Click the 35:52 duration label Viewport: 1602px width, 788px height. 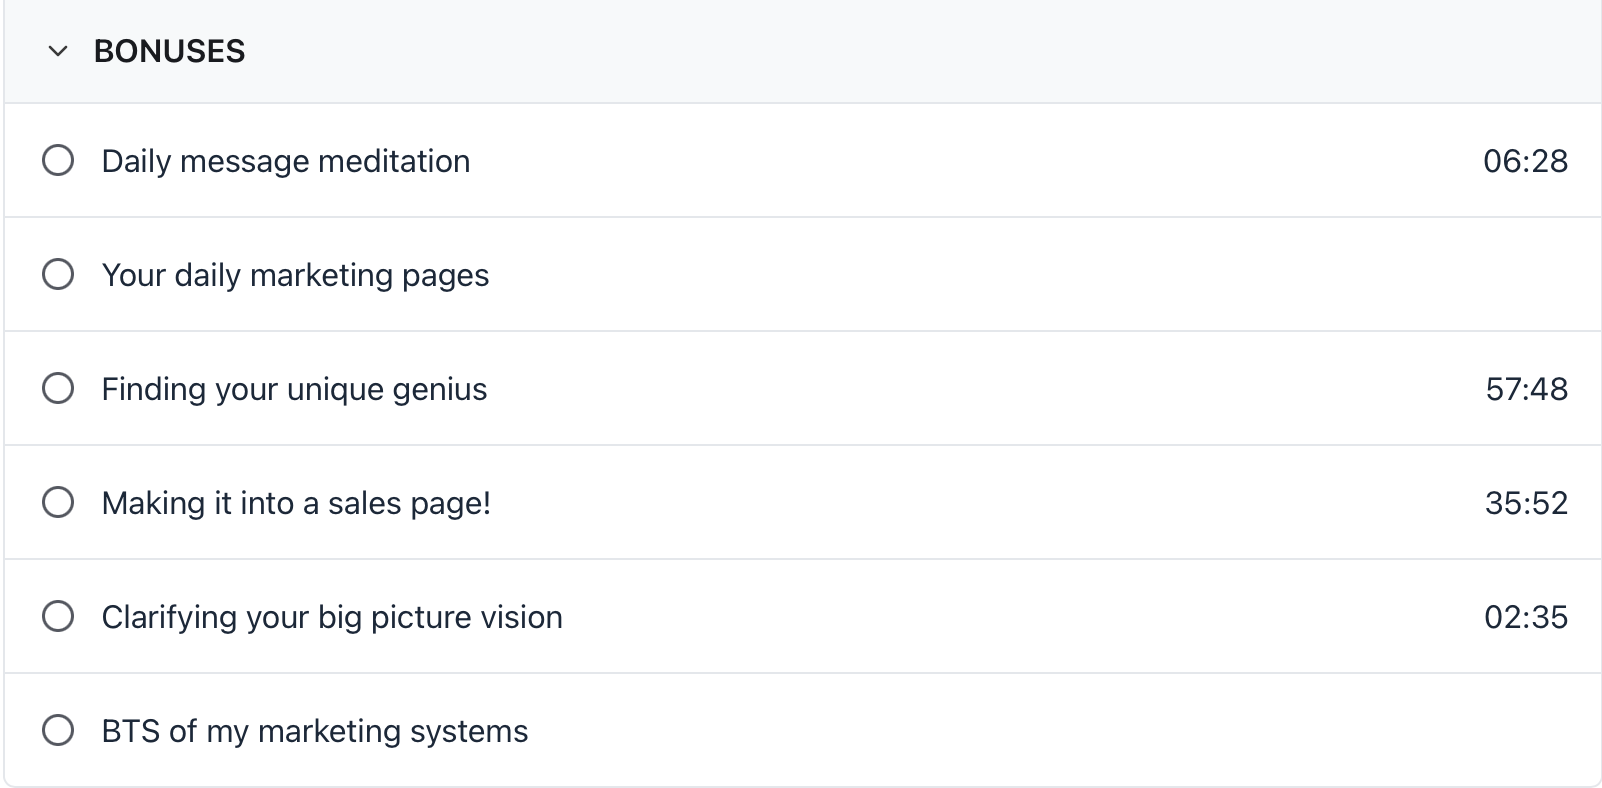[x=1526, y=503]
